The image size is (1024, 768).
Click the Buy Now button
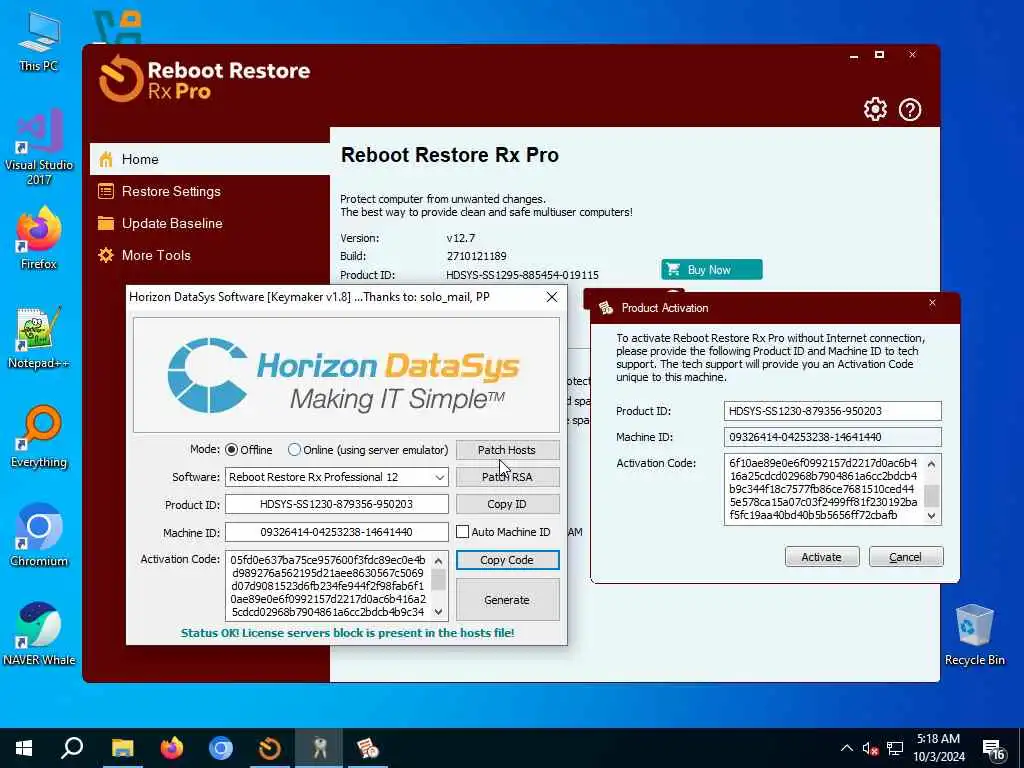click(x=711, y=270)
